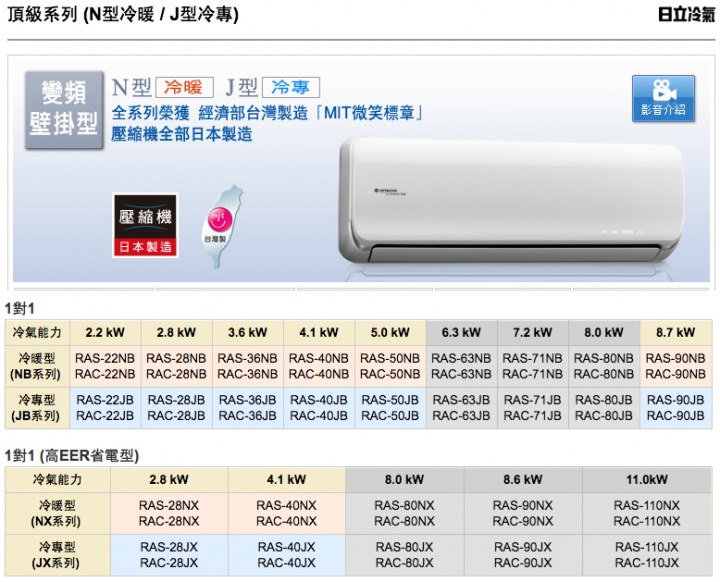The height and width of the screenshot is (582, 720).
Task: Select the 2.2 kW column header
Action: (x=105, y=333)
